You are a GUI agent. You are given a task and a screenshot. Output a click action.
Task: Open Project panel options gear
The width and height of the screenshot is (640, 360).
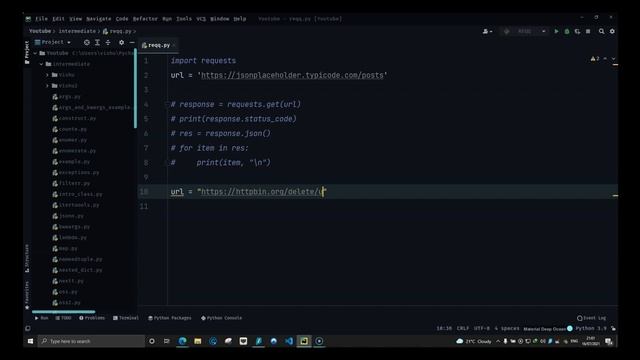click(x=121, y=42)
